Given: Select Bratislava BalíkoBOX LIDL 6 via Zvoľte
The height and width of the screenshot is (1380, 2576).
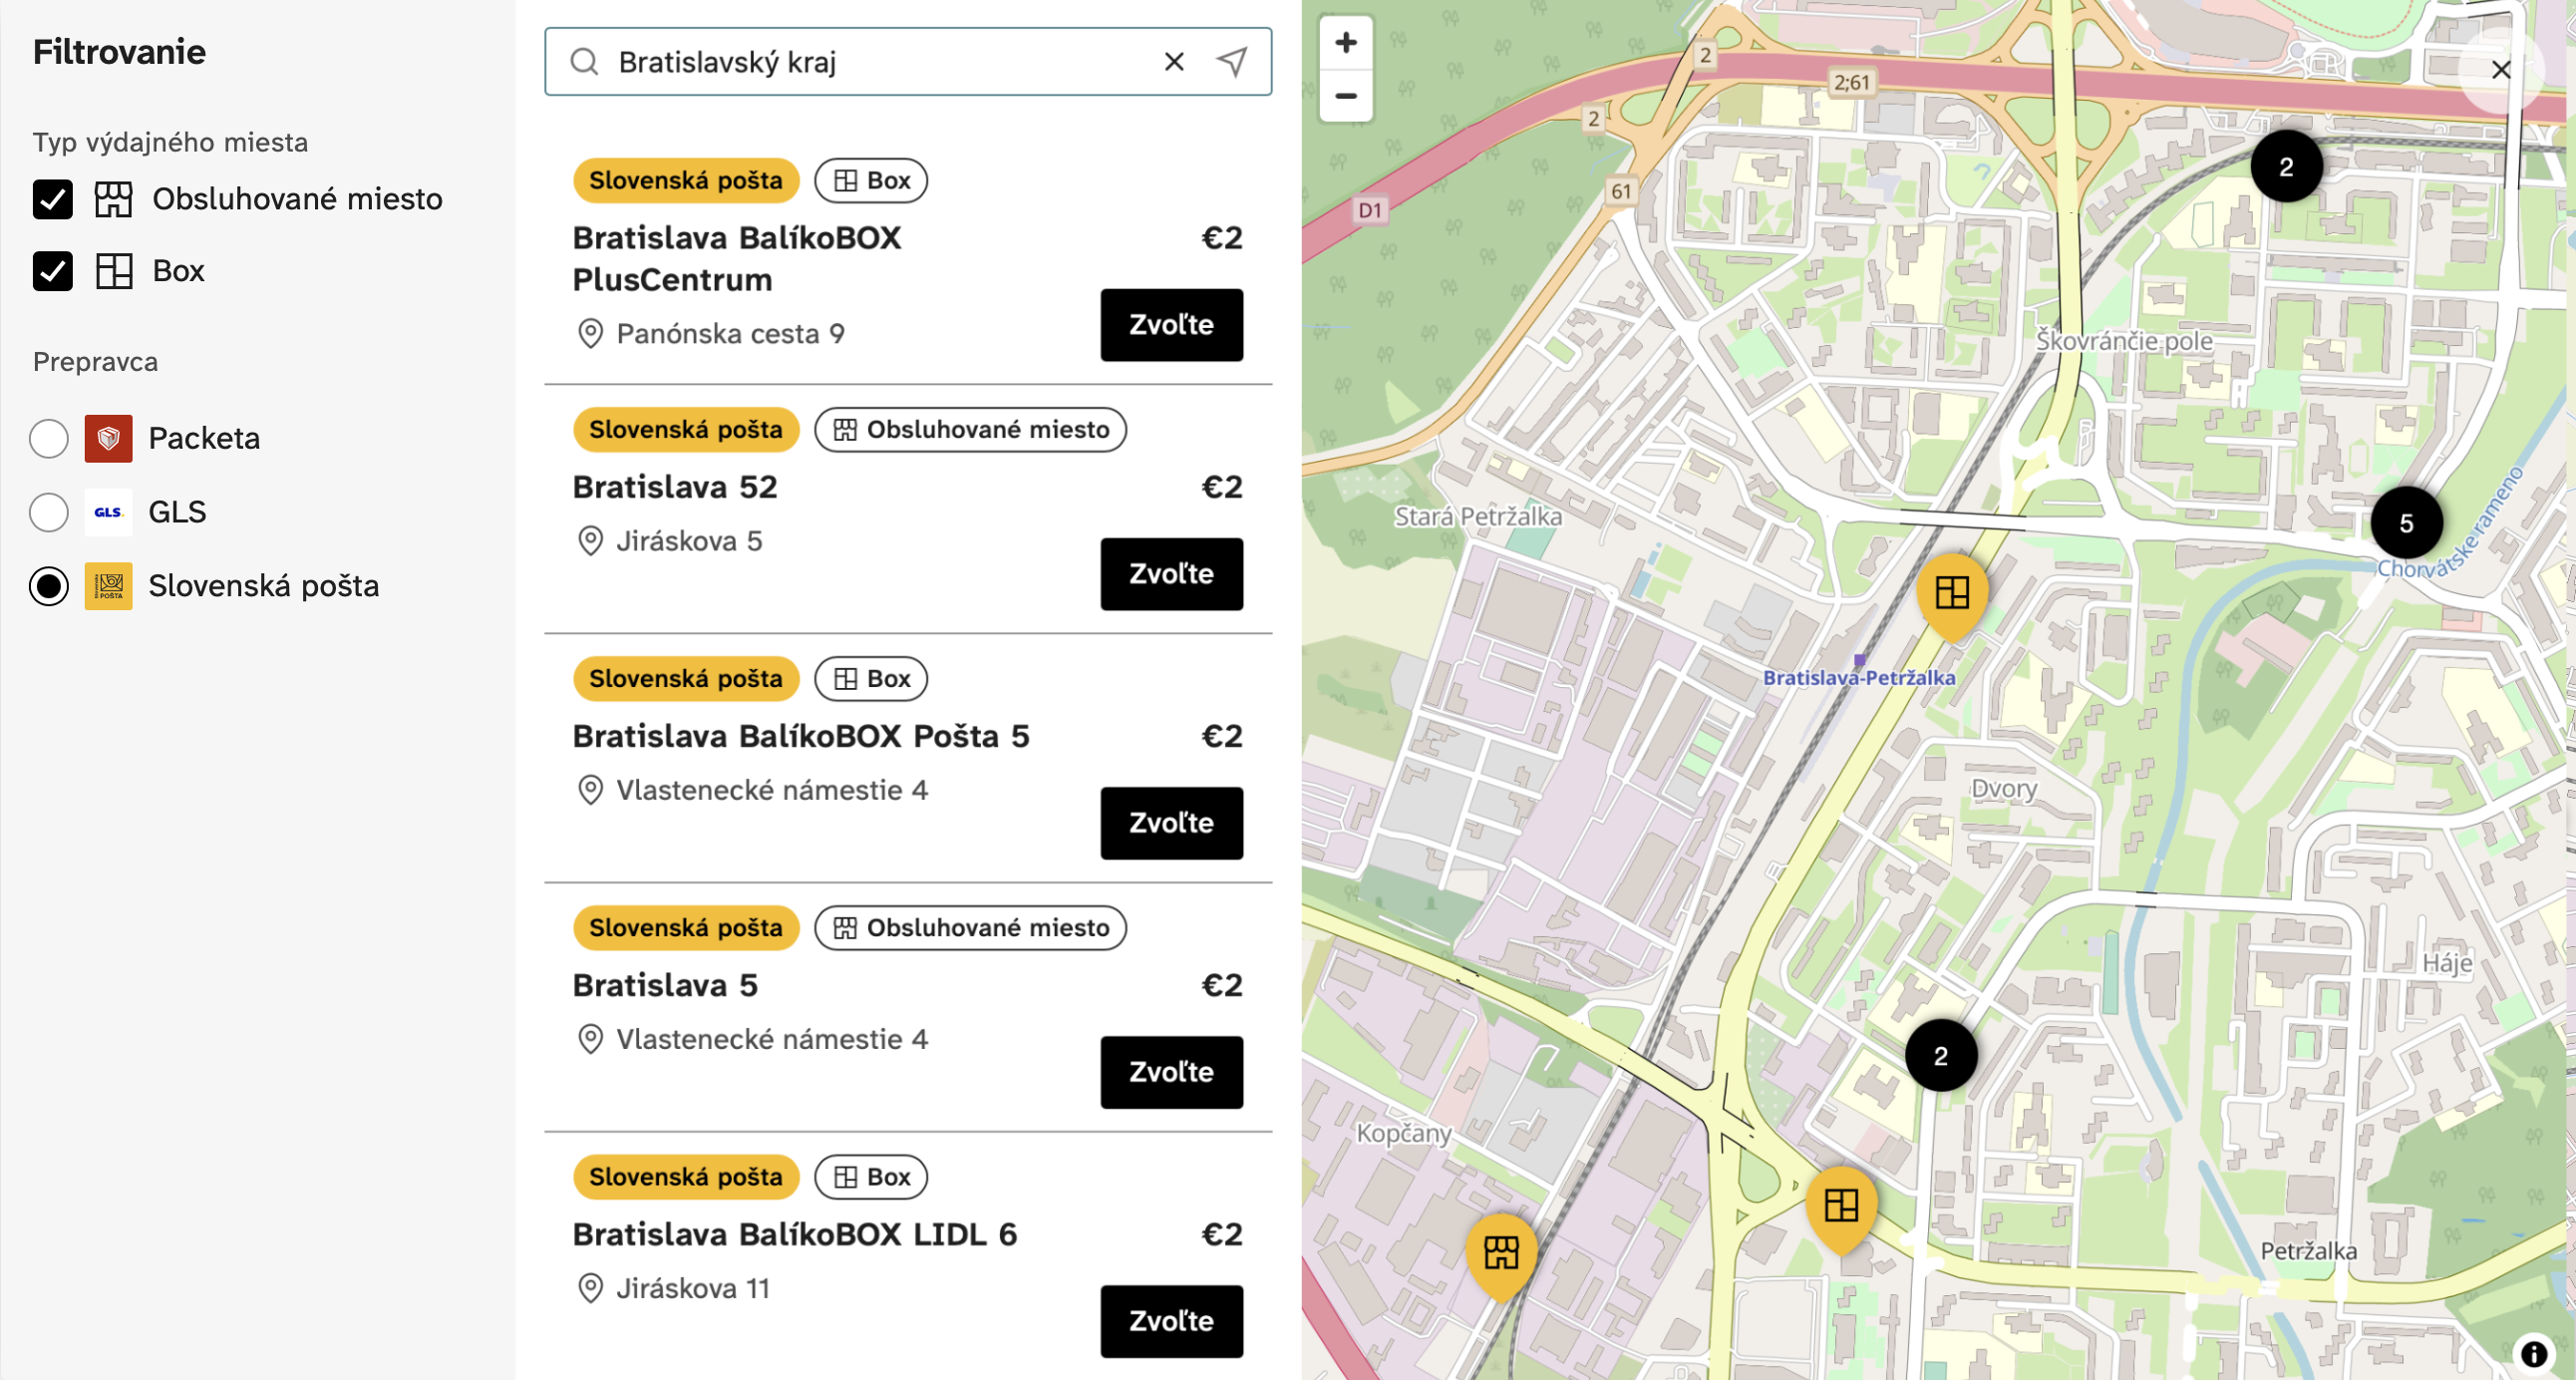Looking at the screenshot, I should point(1171,1321).
